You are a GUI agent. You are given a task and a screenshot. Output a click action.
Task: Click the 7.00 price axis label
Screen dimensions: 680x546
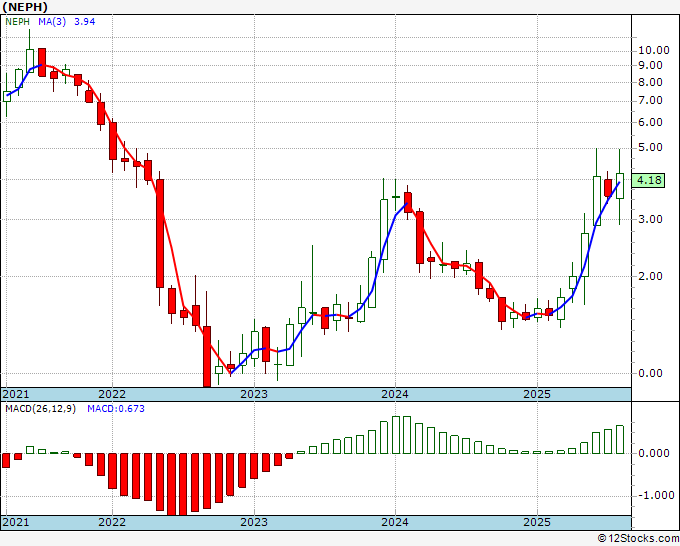pos(650,101)
